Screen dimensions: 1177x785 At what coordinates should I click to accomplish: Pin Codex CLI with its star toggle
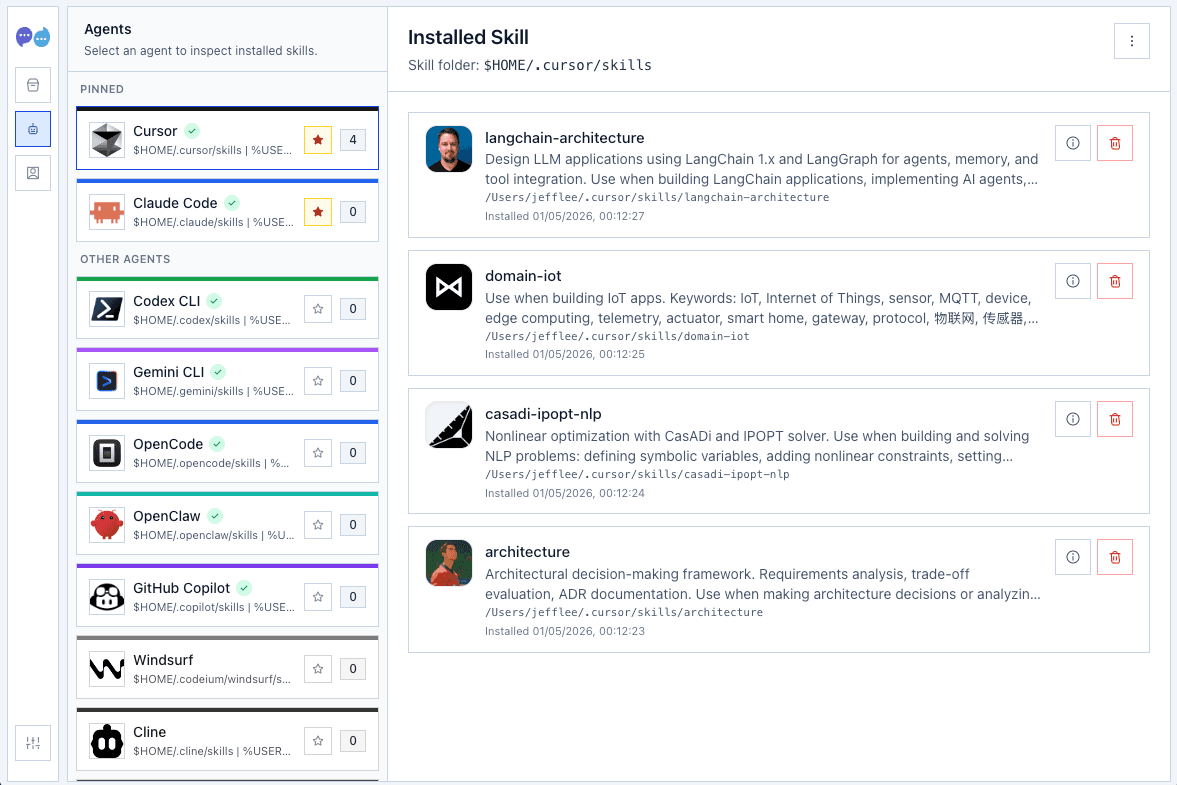pos(318,309)
